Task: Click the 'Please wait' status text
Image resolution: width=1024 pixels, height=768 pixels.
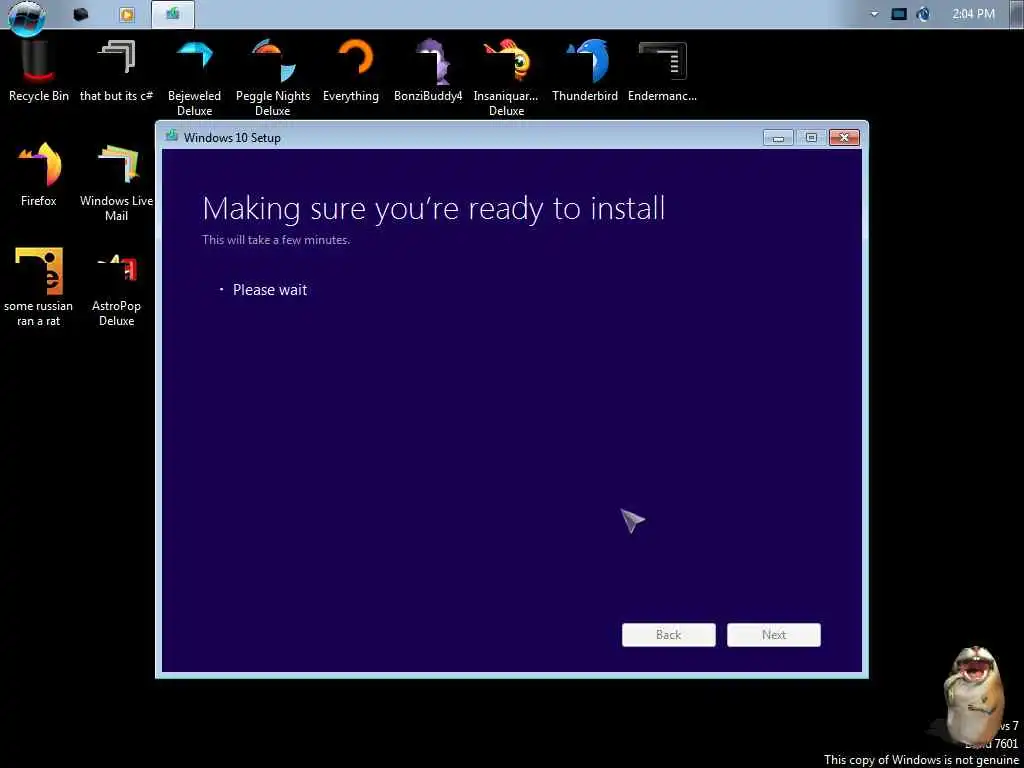Action: pos(270,290)
